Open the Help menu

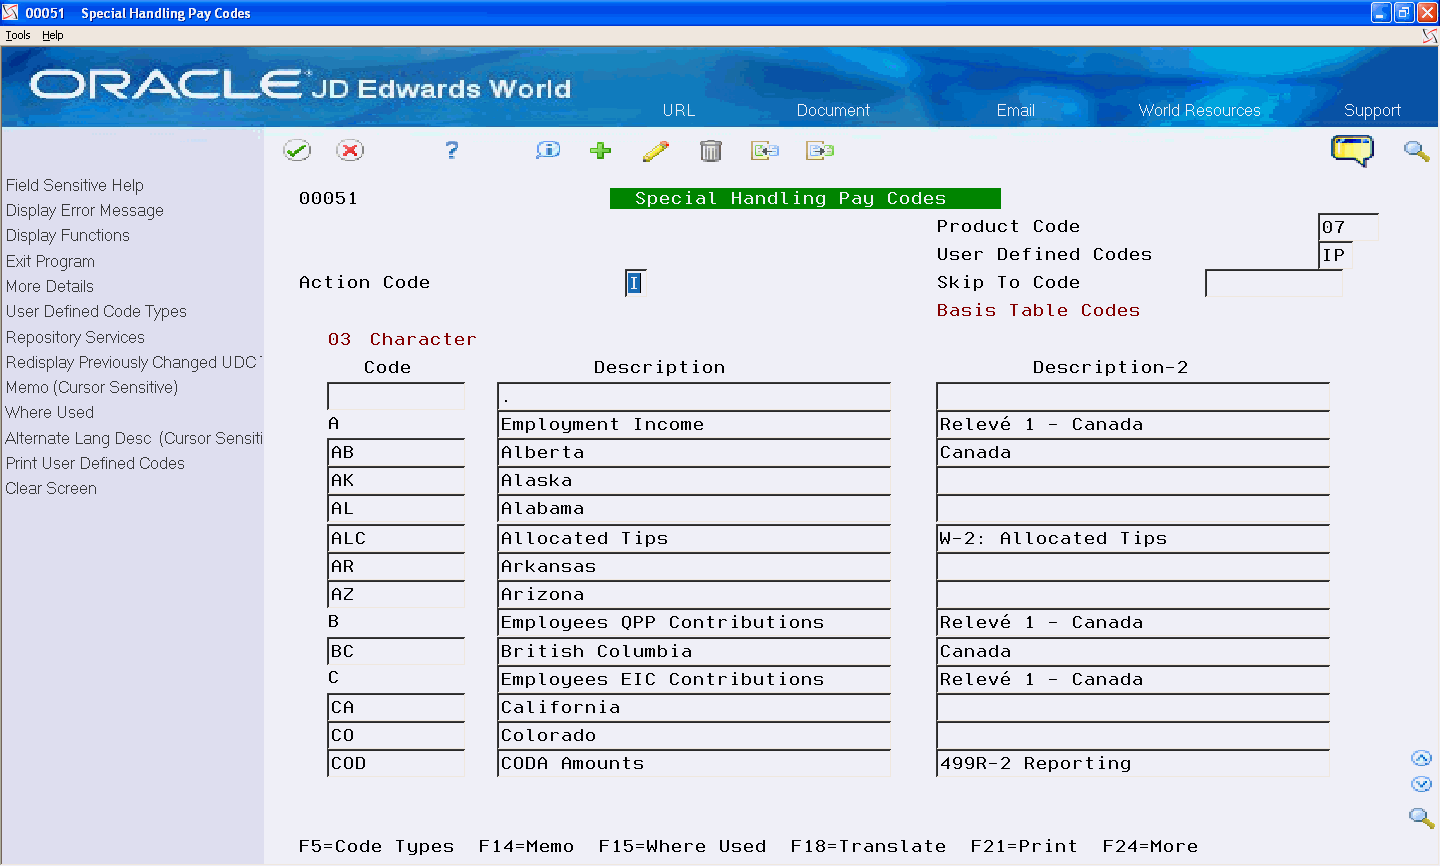(x=52, y=34)
